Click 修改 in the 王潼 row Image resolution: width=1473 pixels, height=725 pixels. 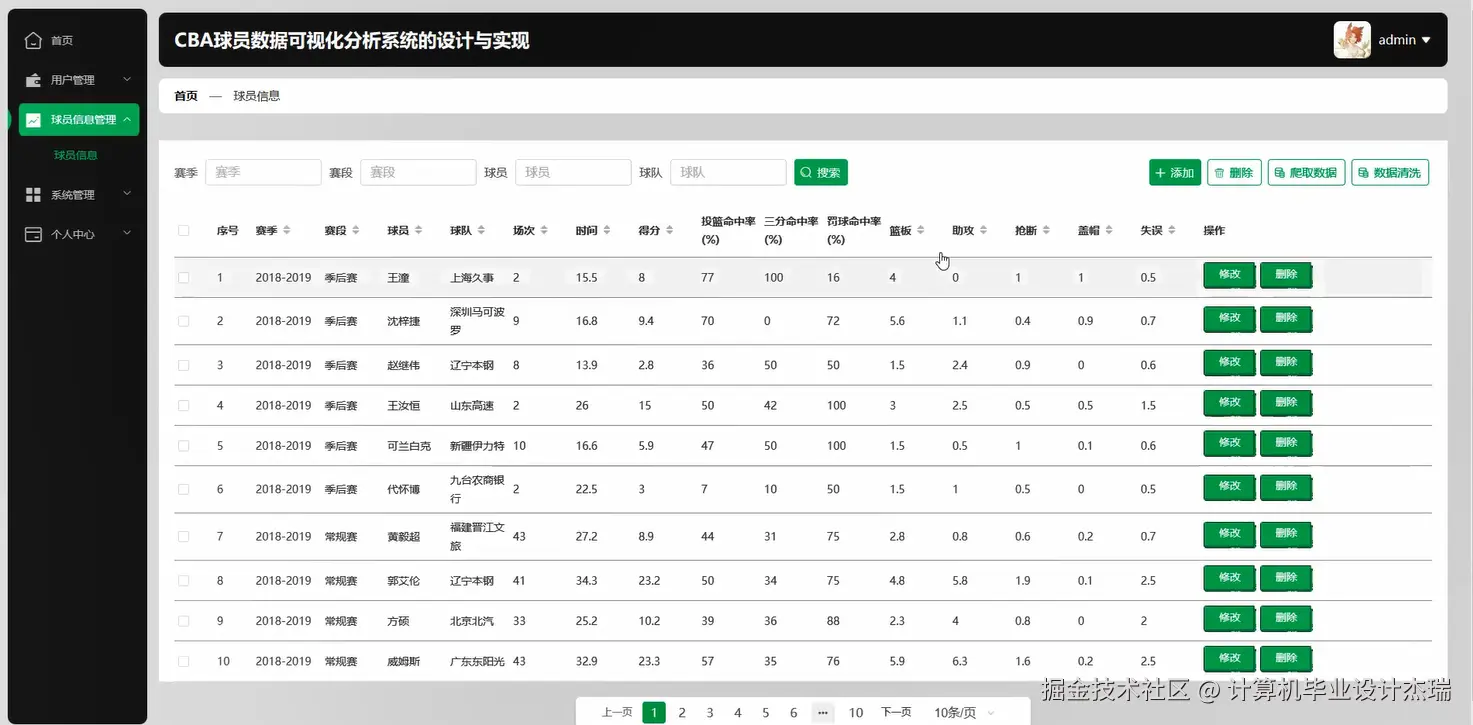pos(1229,276)
